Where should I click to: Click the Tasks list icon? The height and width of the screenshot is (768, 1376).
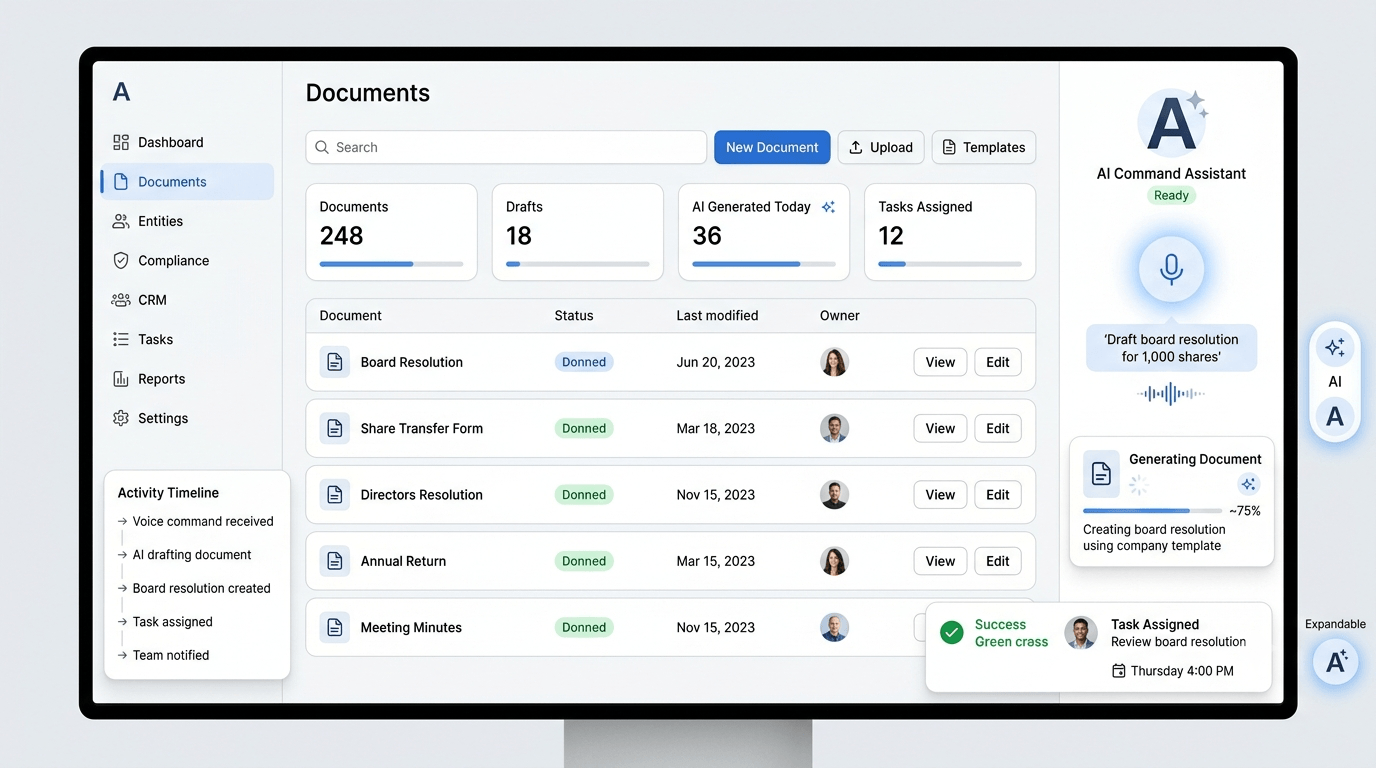121,339
